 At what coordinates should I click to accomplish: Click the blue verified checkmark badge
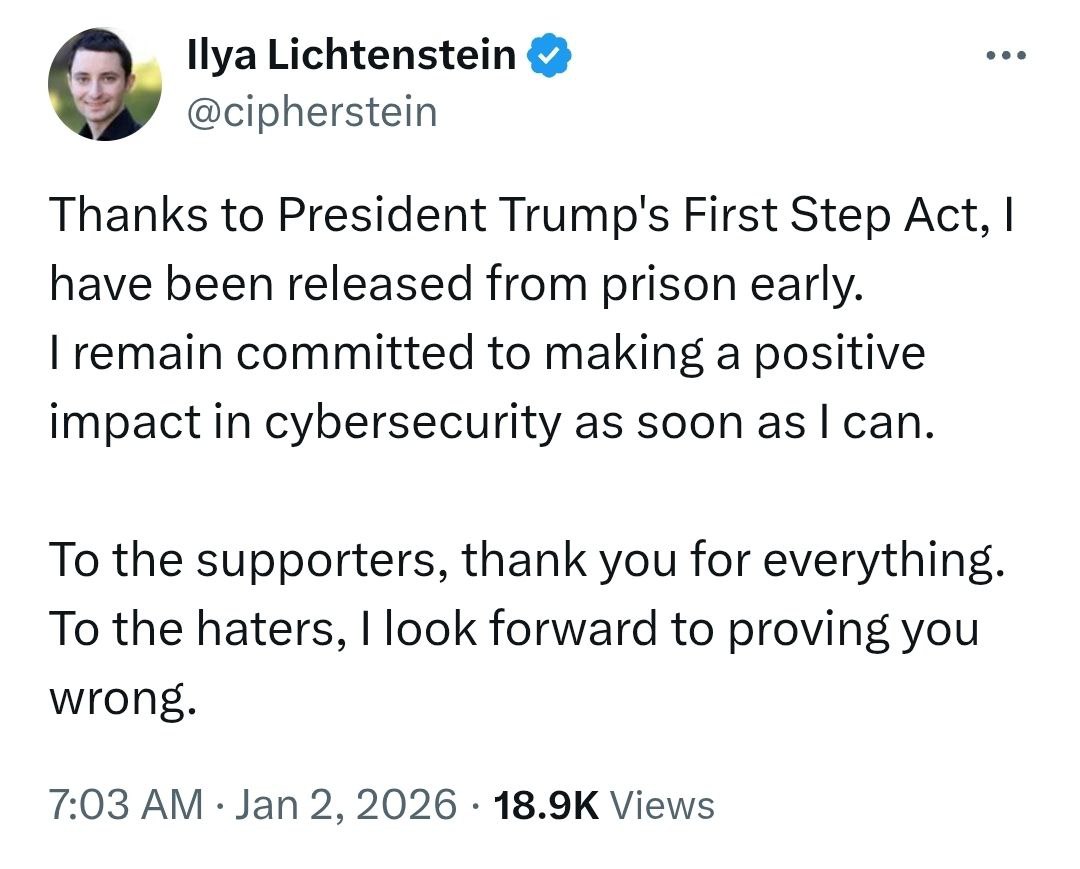coord(549,59)
